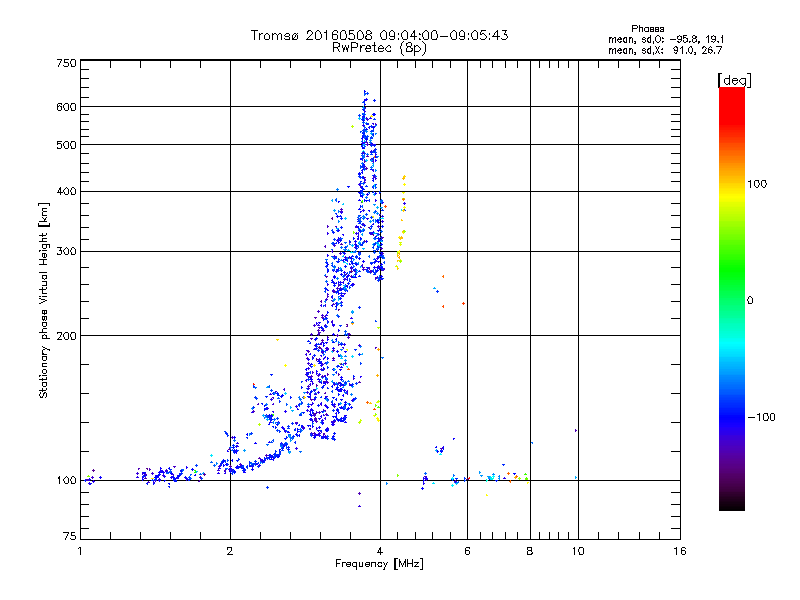
Task: Click the y-axis '200' tick label
Action: (66, 336)
